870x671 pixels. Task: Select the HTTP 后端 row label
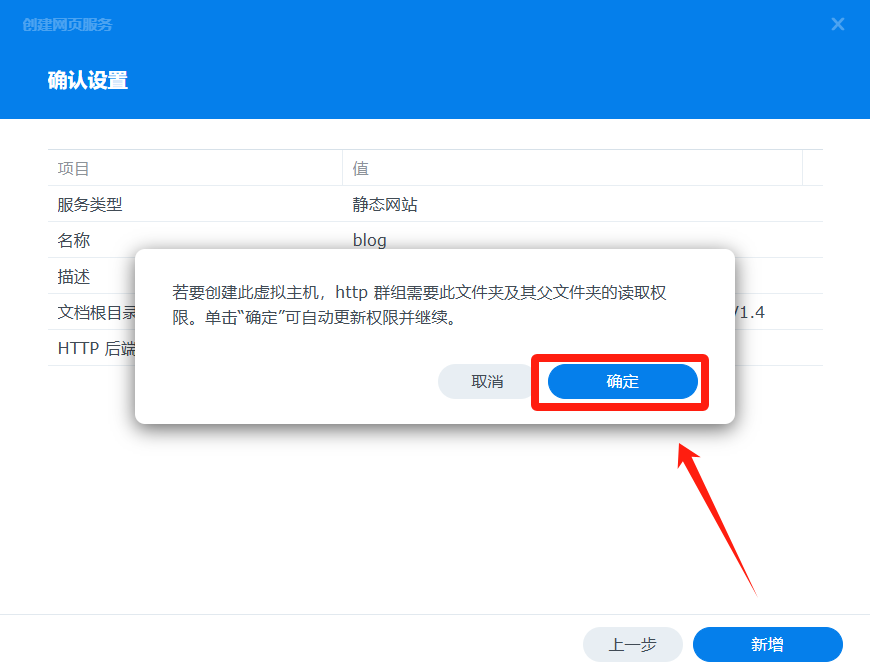point(97,349)
